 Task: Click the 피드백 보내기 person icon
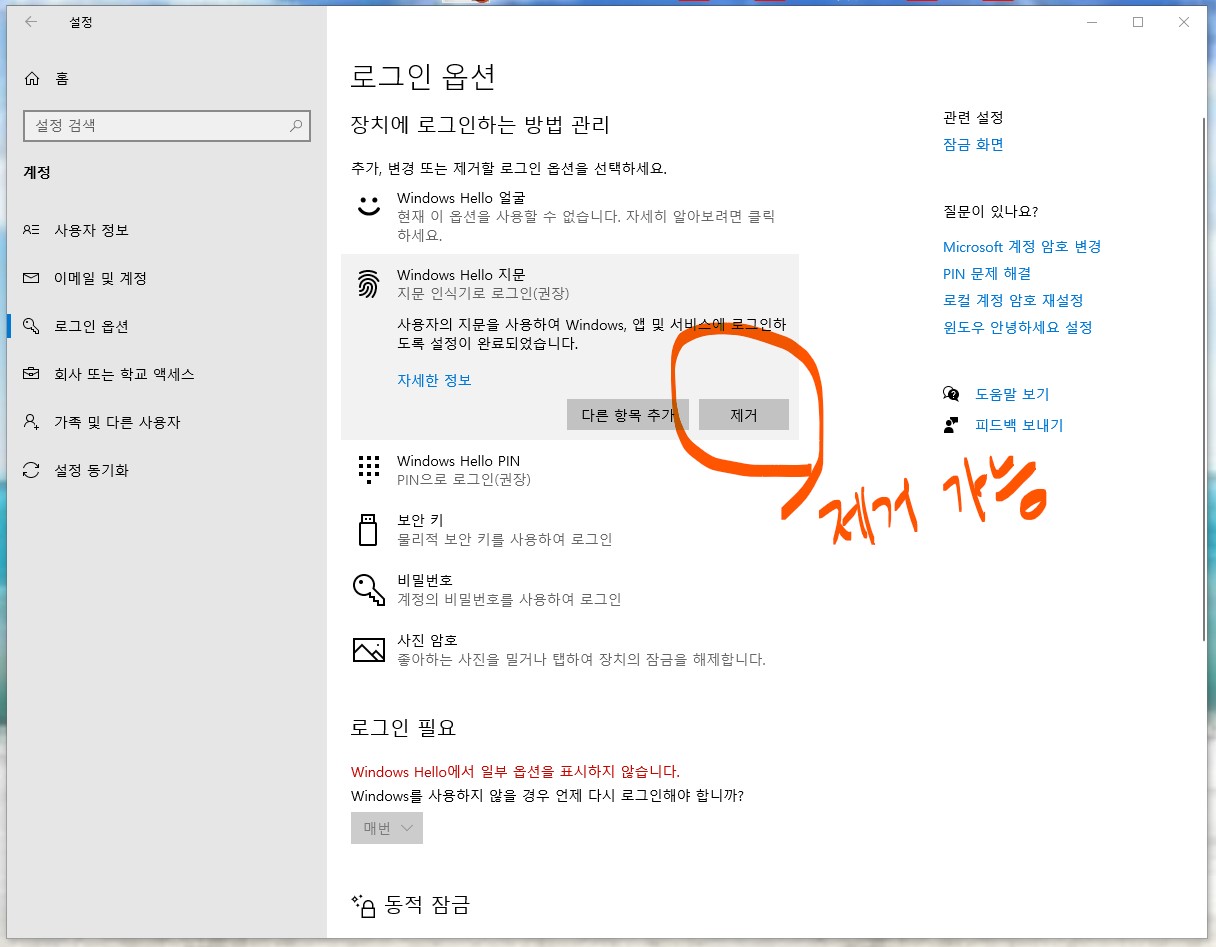click(x=951, y=425)
